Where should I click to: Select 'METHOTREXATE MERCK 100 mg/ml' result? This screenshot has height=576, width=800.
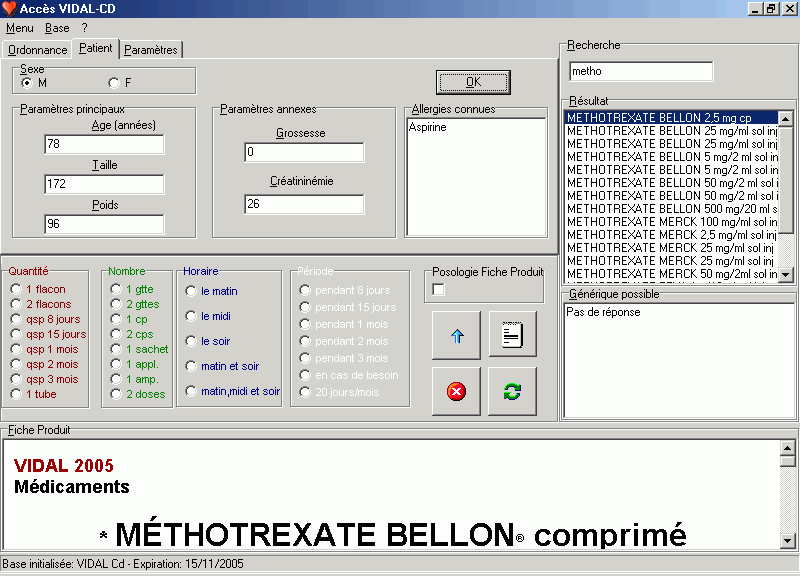[671, 222]
